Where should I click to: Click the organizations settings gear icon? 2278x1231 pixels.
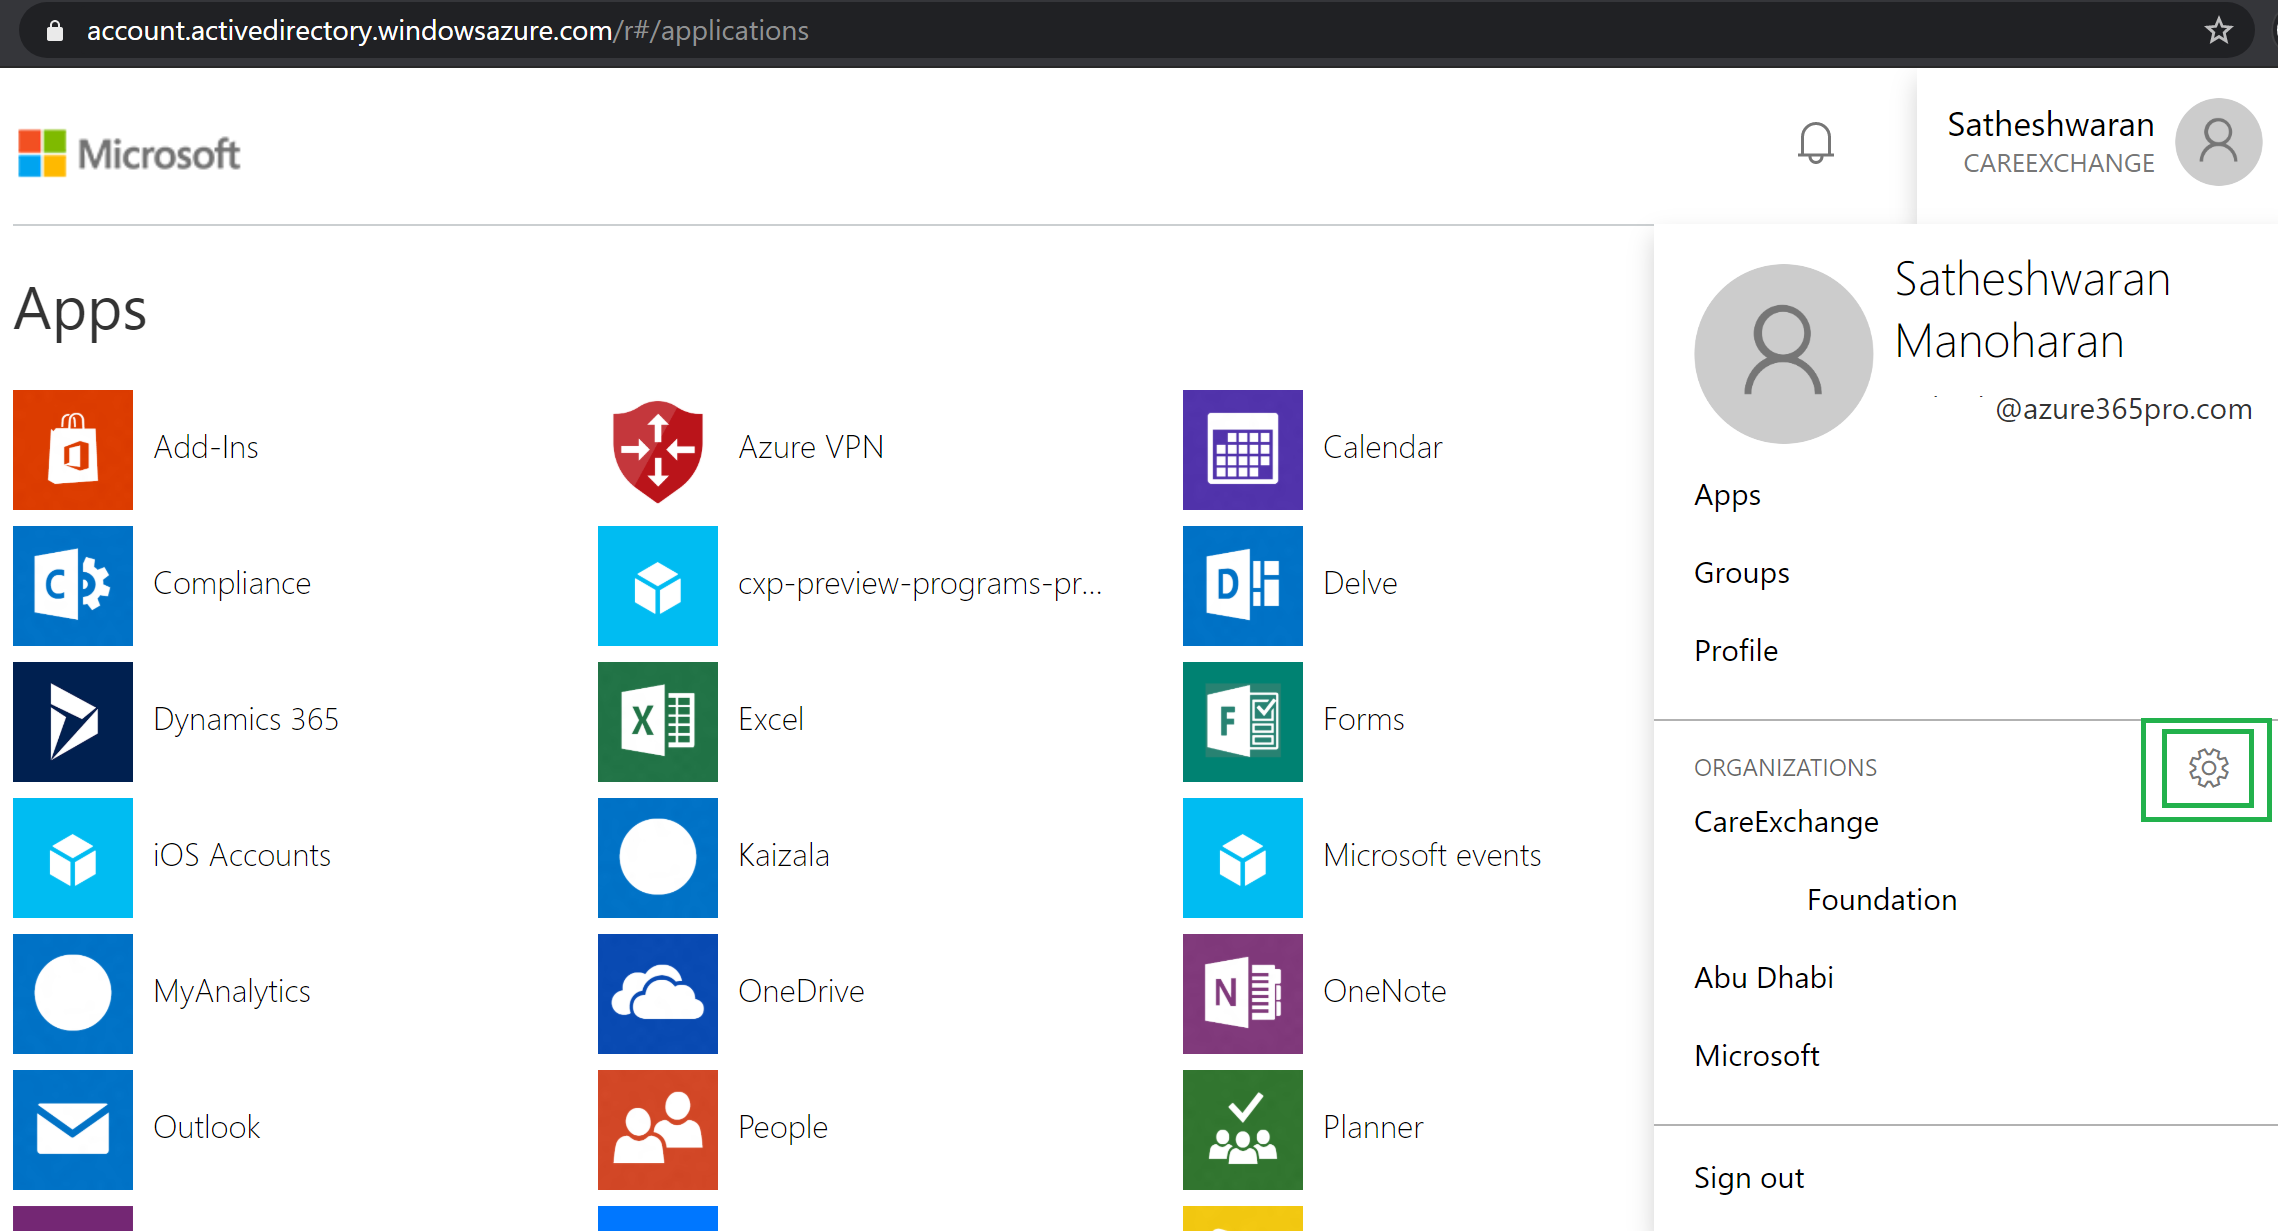(x=2208, y=768)
